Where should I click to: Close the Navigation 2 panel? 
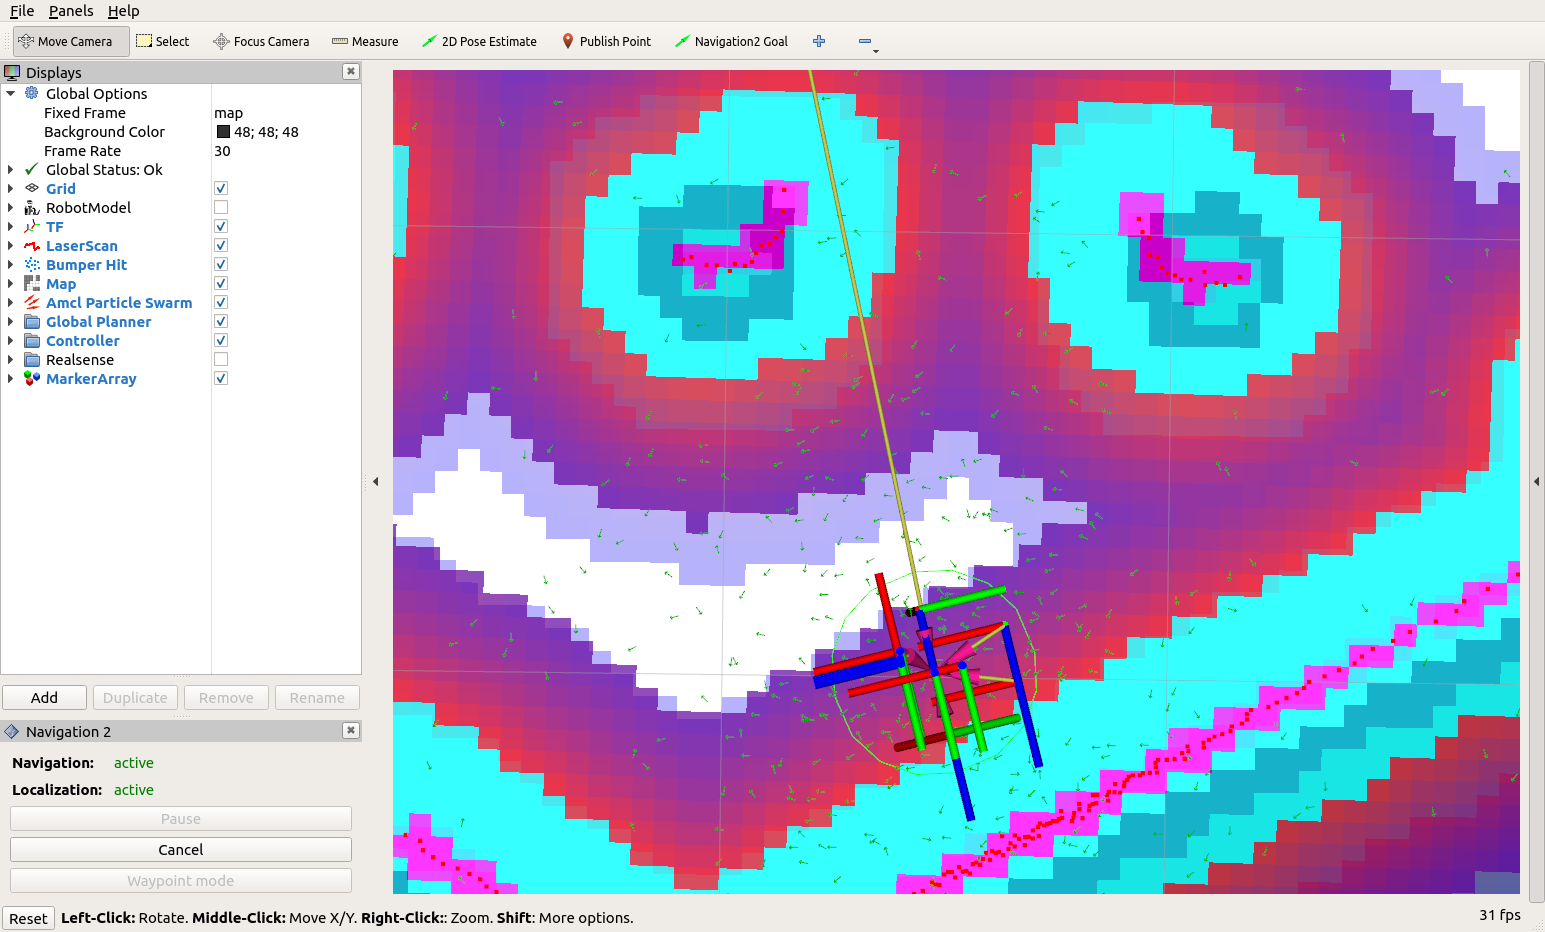pyautogui.click(x=350, y=731)
